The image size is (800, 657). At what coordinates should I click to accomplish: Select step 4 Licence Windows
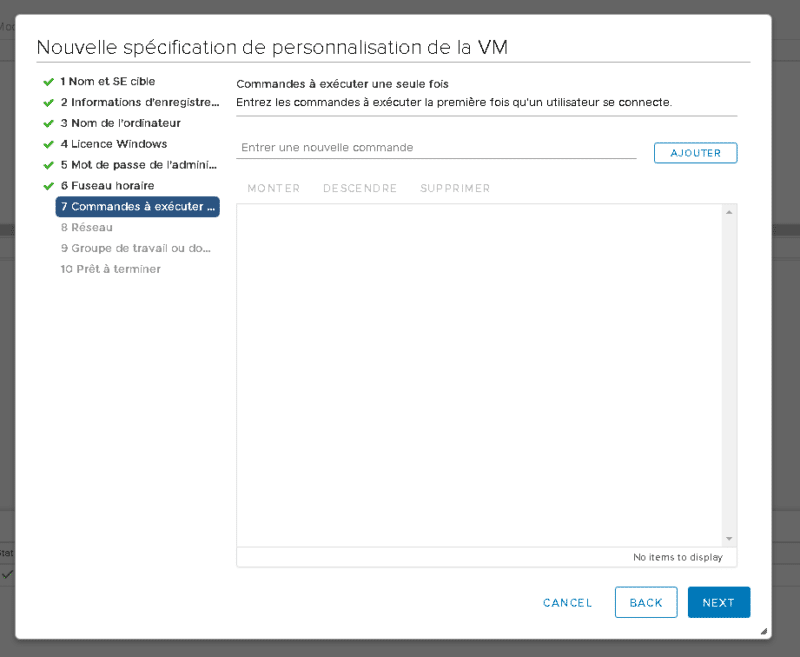pos(113,145)
